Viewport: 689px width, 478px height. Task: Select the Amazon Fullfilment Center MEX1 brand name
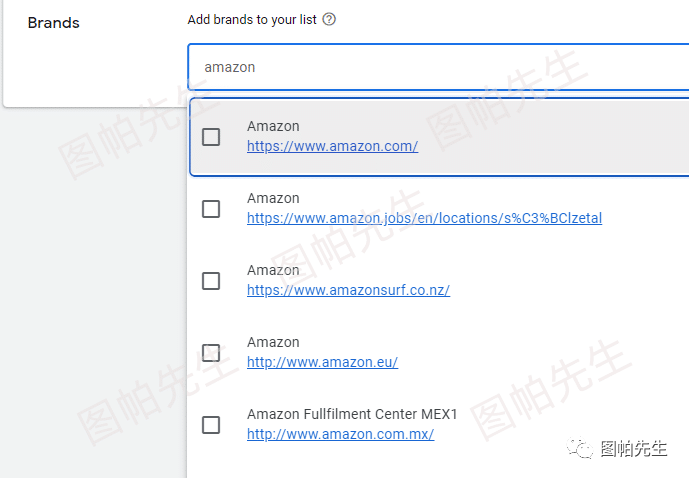(352, 414)
